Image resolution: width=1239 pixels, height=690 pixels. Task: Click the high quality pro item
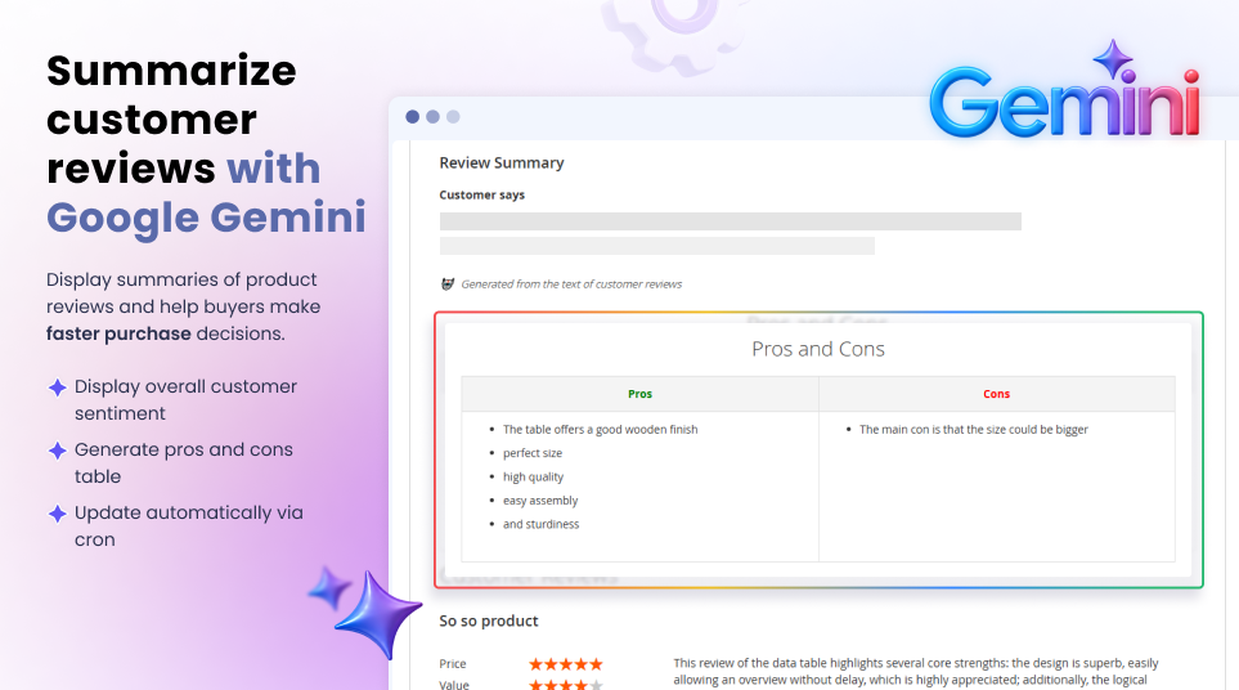533,477
